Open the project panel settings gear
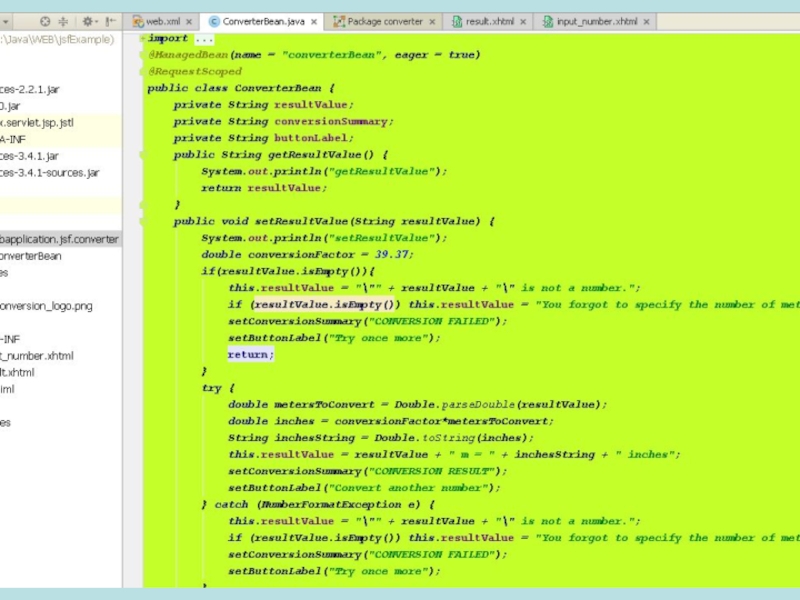Image resolution: width=800 pixels, height=600 pixels. pos(87,21)
